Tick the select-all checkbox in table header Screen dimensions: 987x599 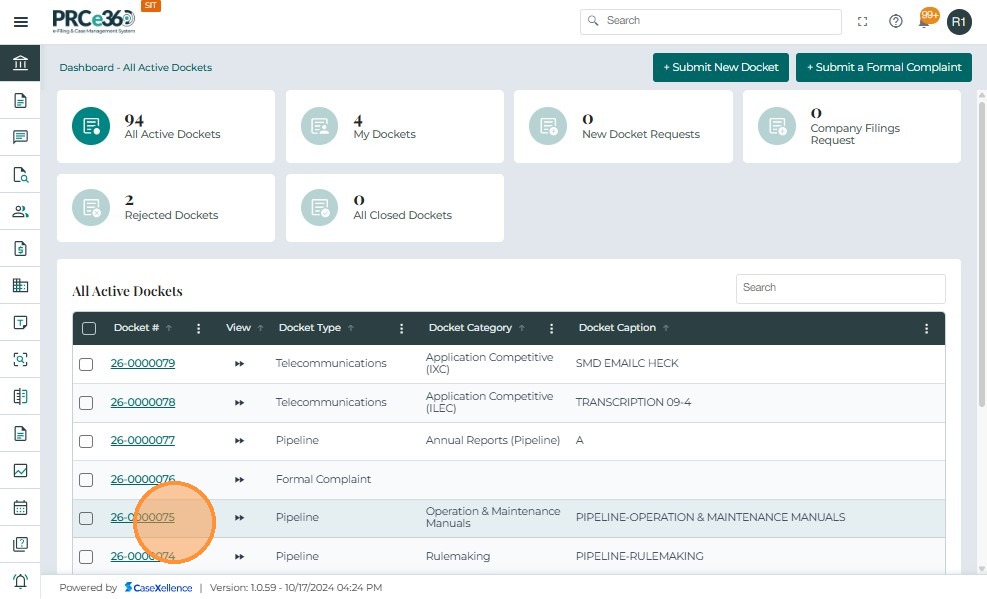pos(89,328)
